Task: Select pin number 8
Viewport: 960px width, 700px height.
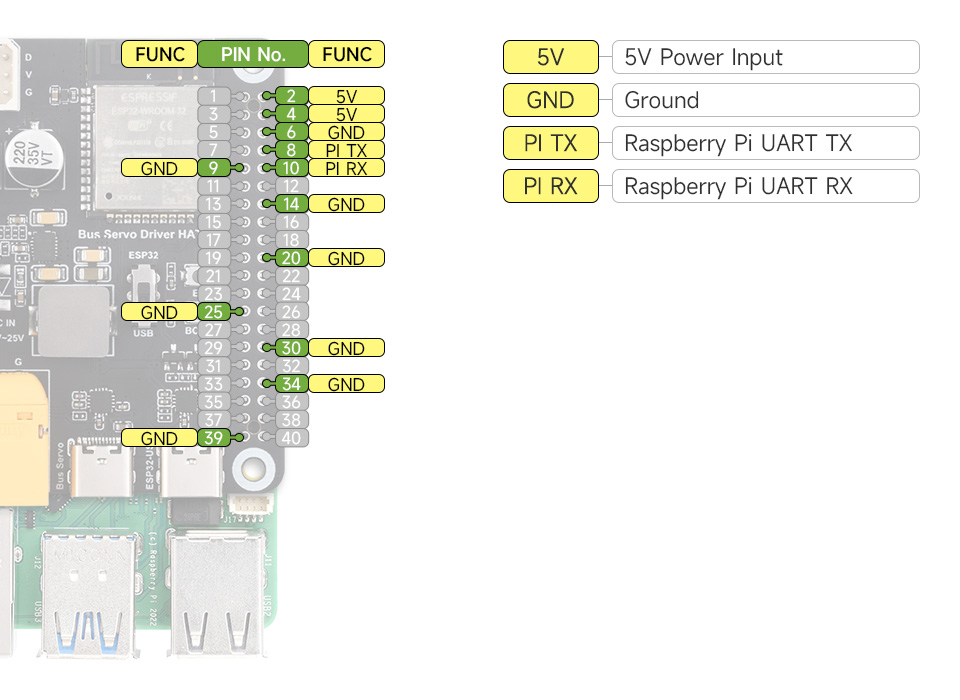Action: 291,150
